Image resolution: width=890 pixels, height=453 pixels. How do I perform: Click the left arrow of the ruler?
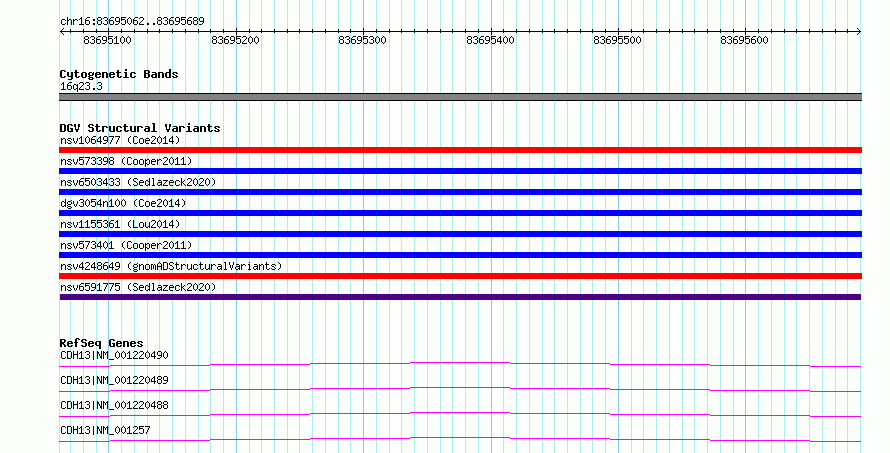[x=62, y=32]
